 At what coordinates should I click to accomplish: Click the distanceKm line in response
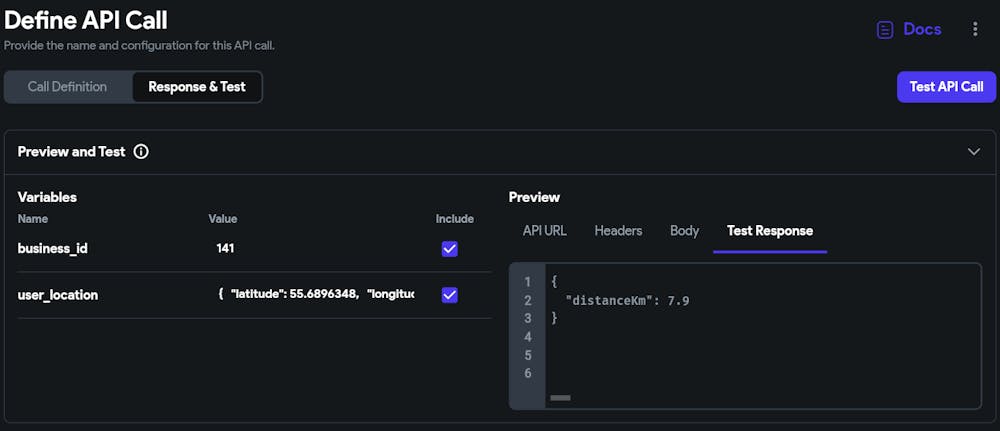coord(627,300)
